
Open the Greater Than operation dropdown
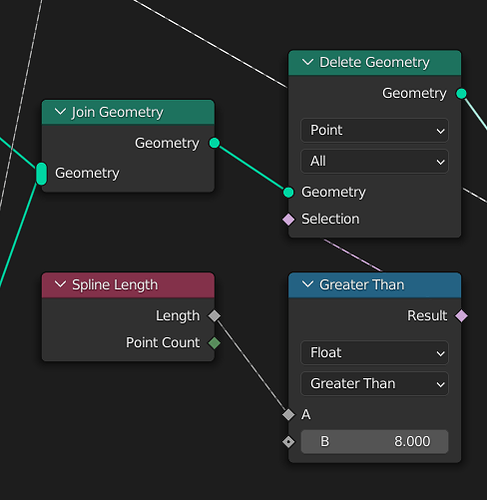(x=374, y=384)
